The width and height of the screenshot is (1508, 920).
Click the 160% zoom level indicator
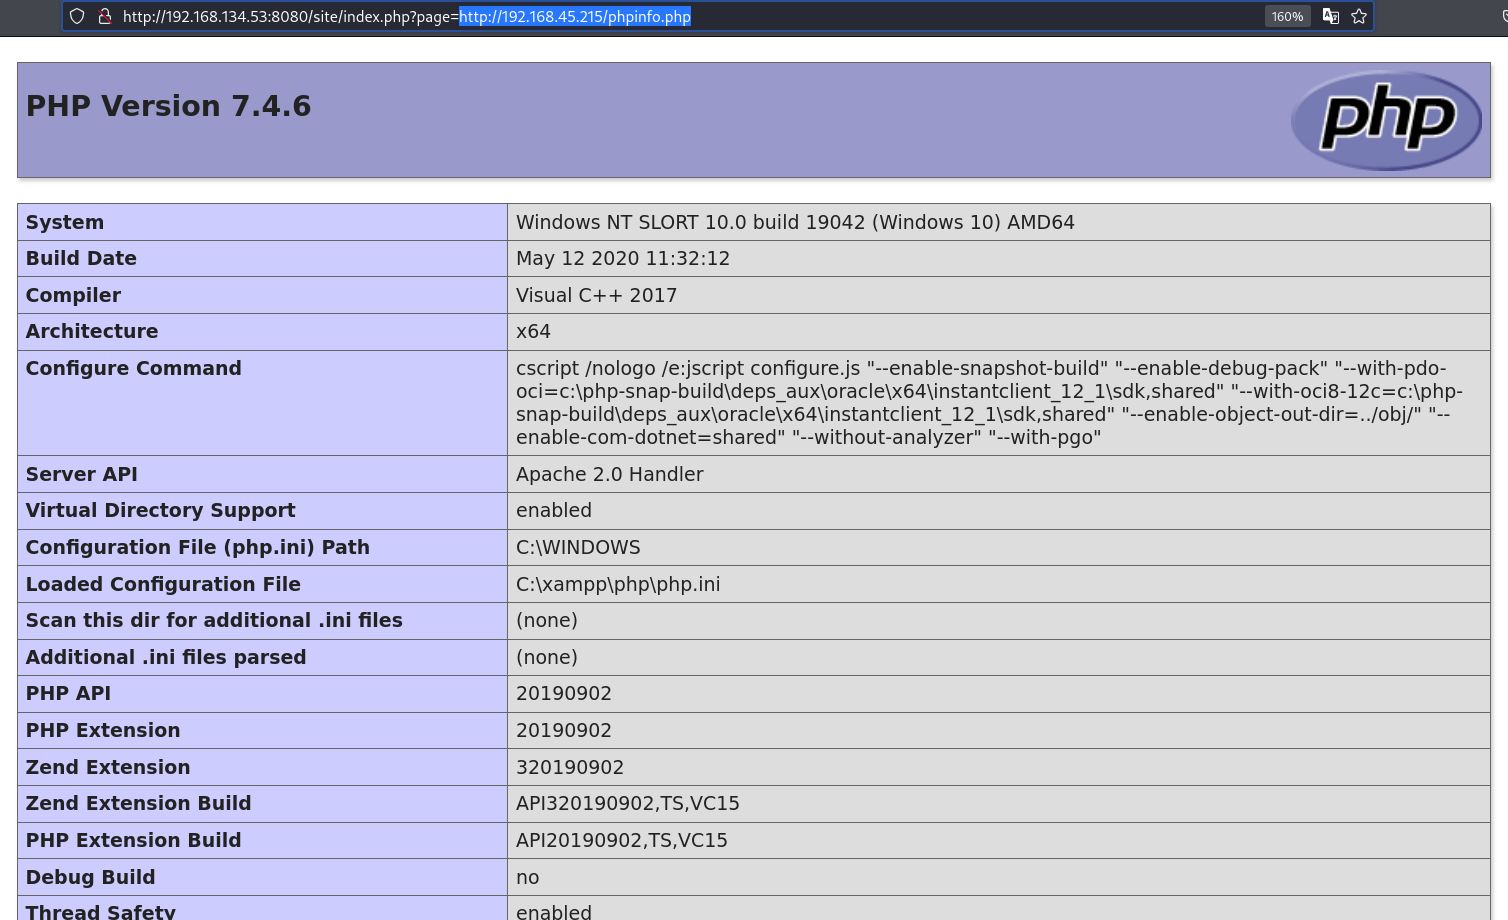[x=1287, y=16]
